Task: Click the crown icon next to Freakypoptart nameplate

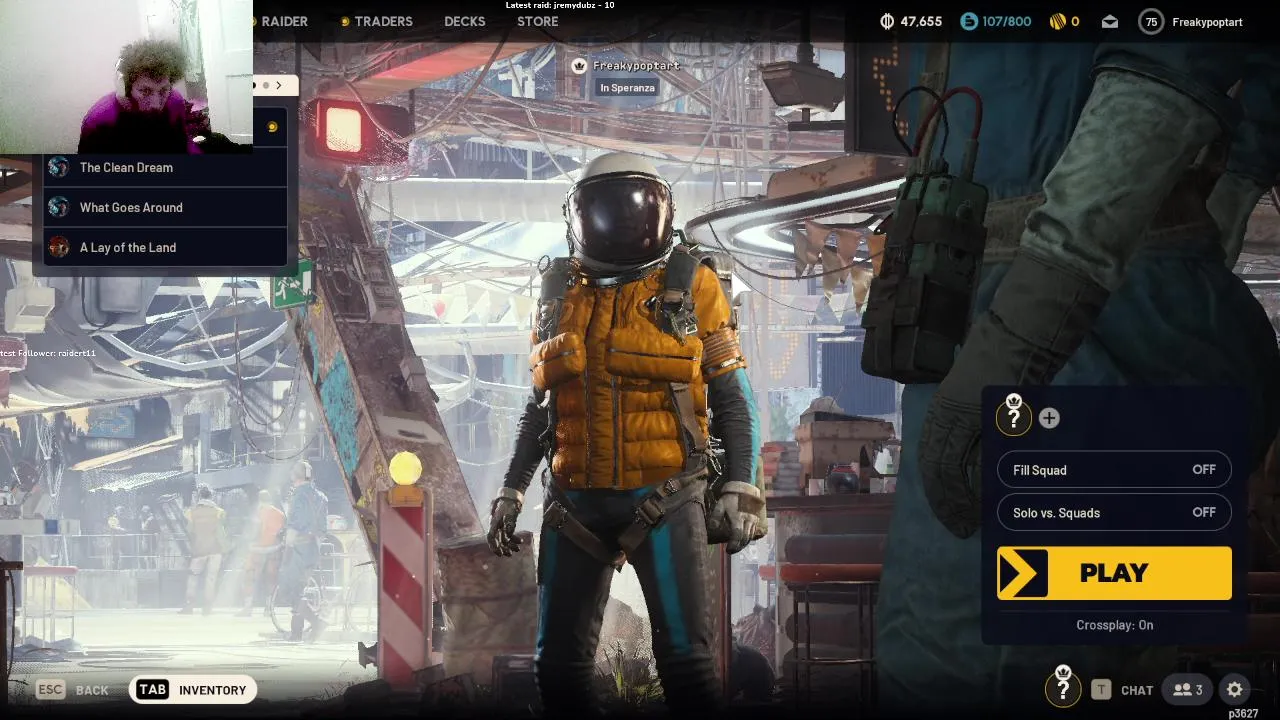Action: (579, 66)
